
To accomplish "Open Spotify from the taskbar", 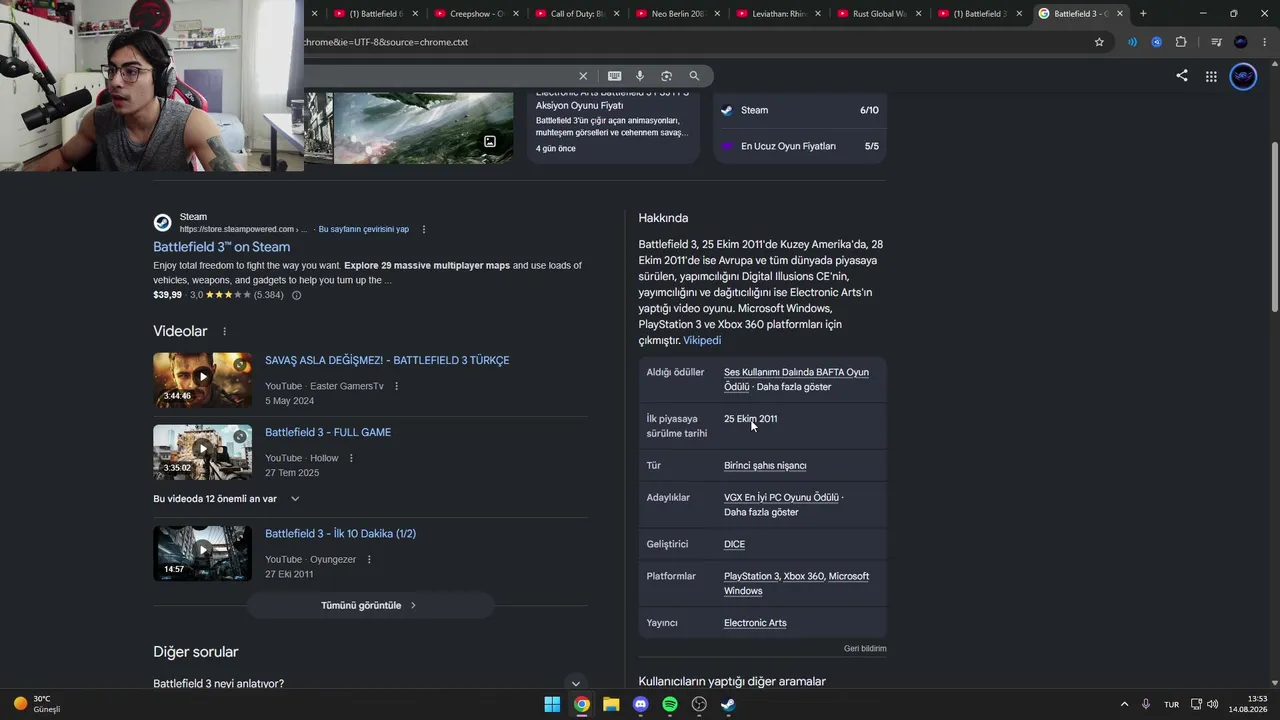I will (670, 704).
